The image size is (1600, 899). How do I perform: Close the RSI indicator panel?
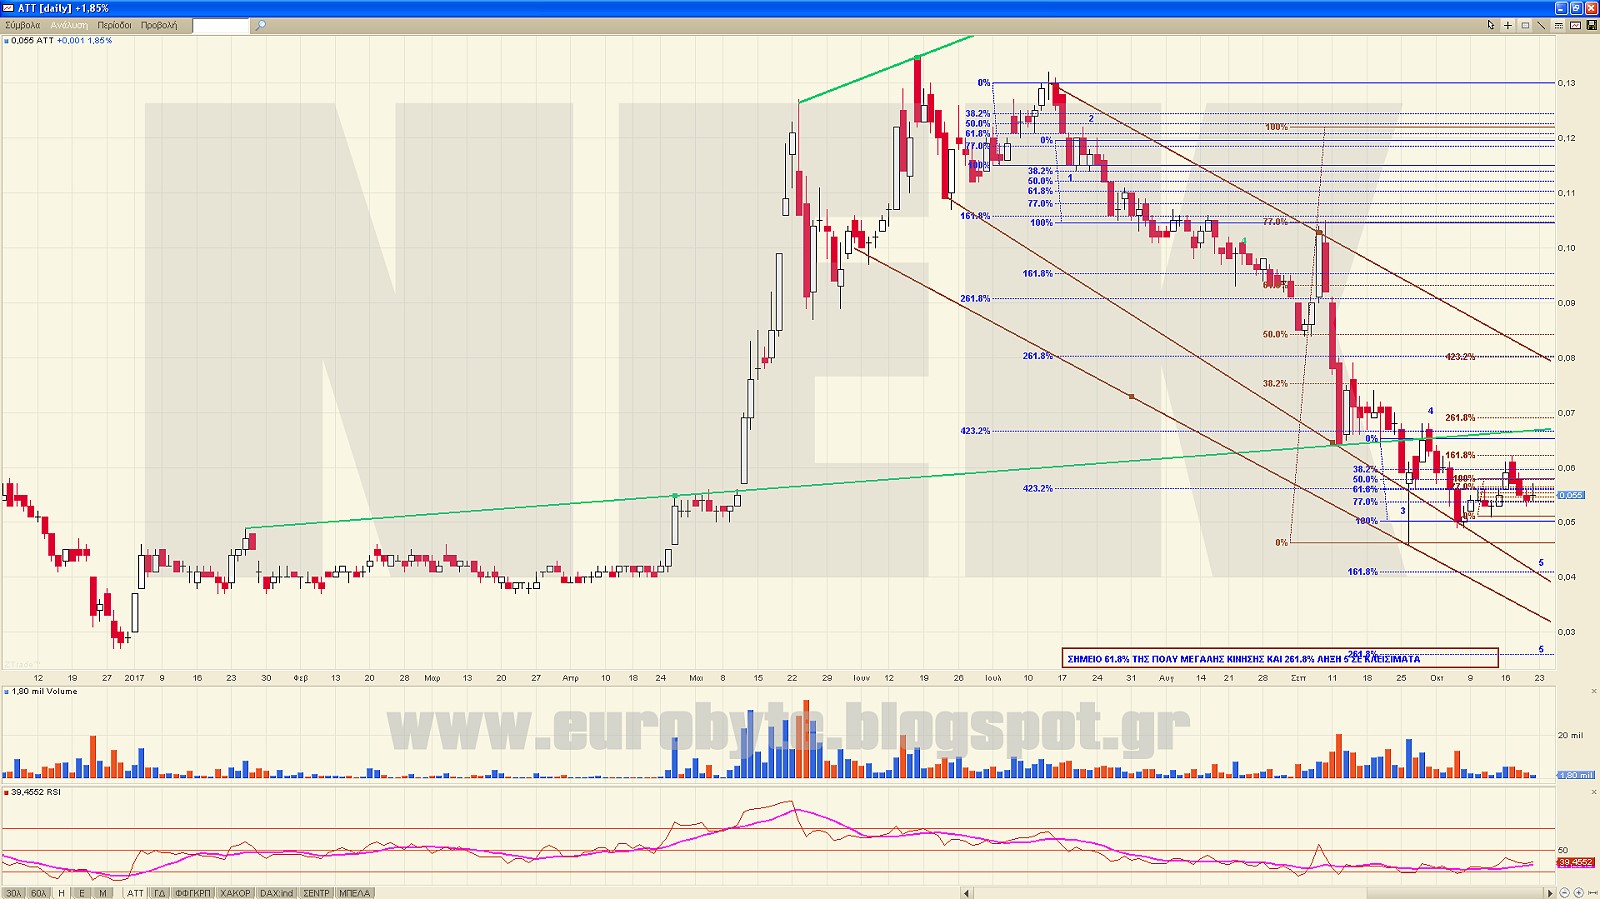click(1594, 792)
